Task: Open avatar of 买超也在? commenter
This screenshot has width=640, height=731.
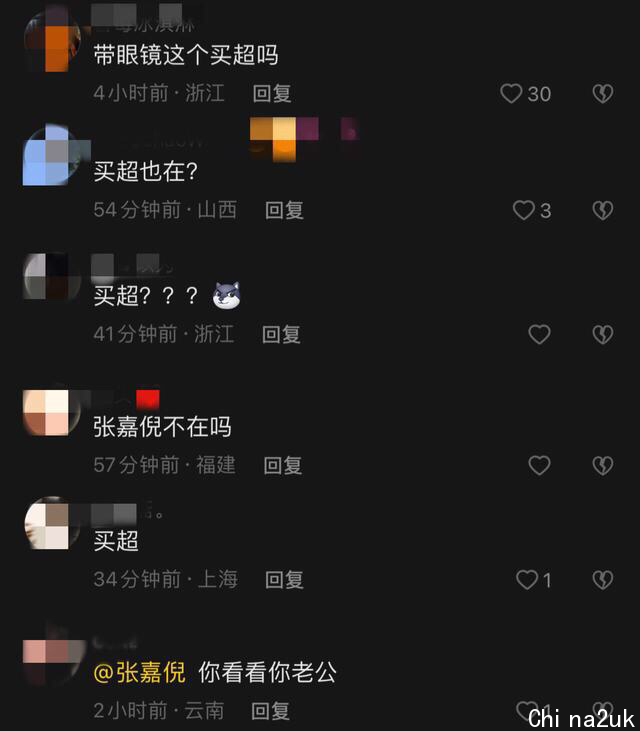Action: point(52,155)
